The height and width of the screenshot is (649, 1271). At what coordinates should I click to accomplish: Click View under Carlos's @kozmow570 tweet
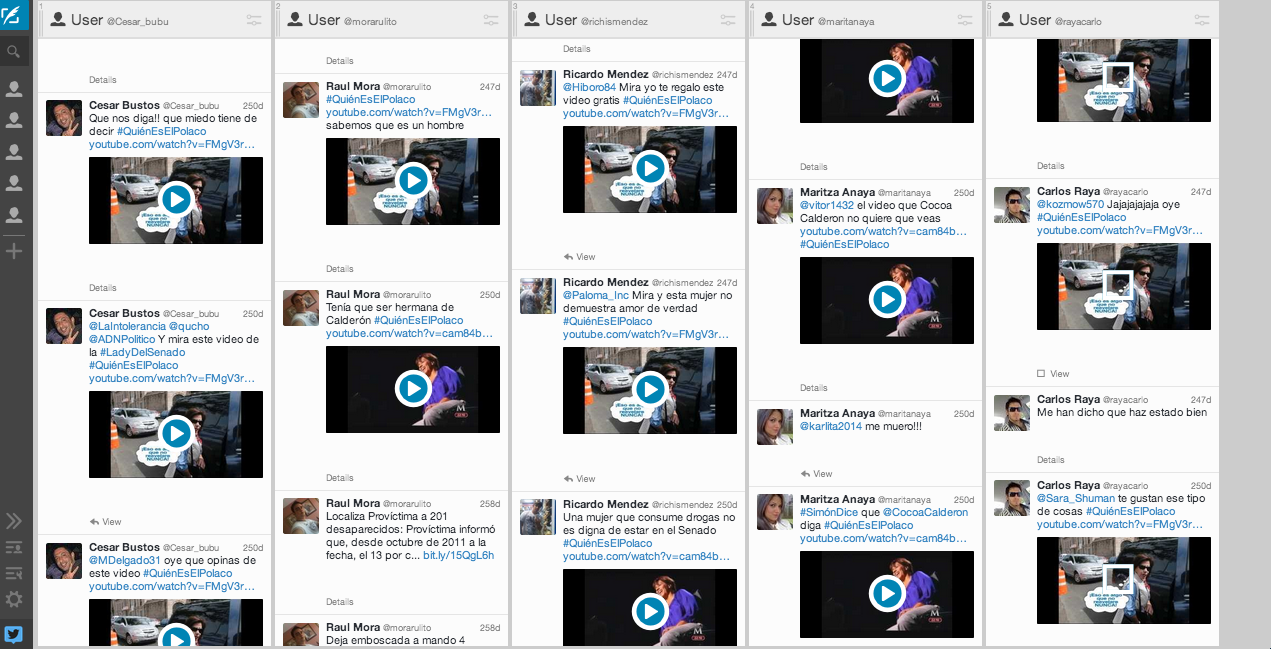click(x=1054, y=374)
